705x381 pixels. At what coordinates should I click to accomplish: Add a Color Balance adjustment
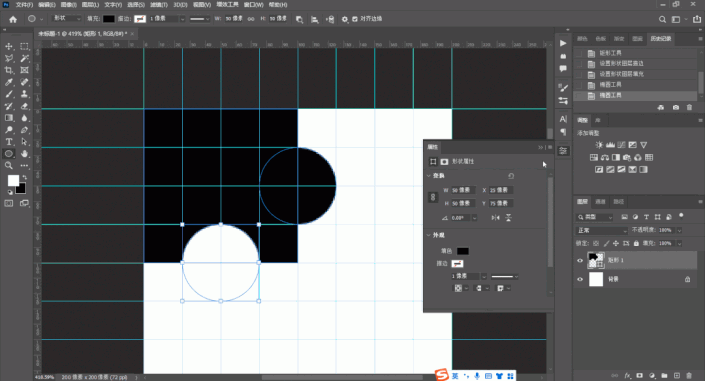coord(605,157)
